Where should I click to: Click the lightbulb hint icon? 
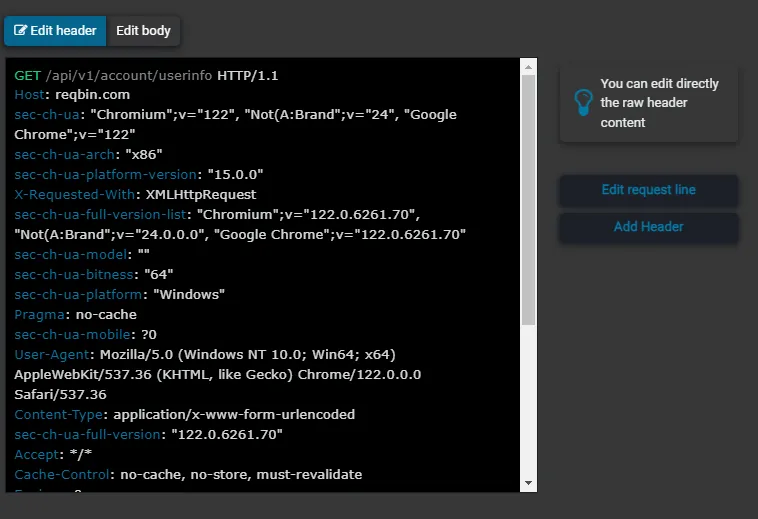pyautogui.click(x=583, y=102)
